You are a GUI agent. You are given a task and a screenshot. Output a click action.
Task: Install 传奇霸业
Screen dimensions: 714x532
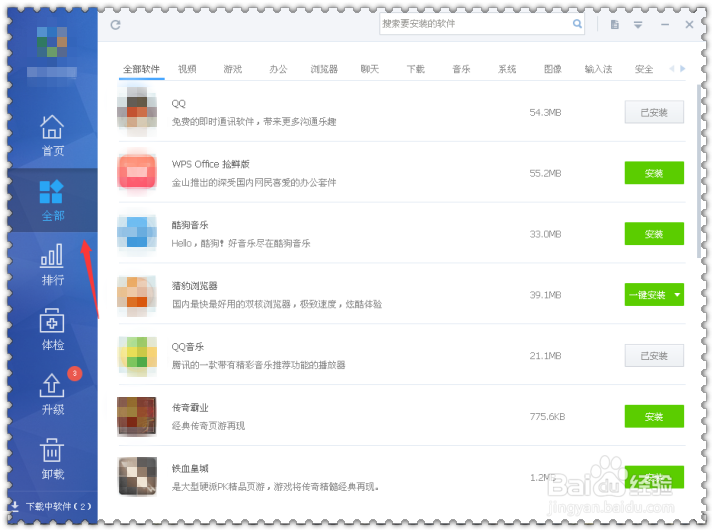coord(654,416)
